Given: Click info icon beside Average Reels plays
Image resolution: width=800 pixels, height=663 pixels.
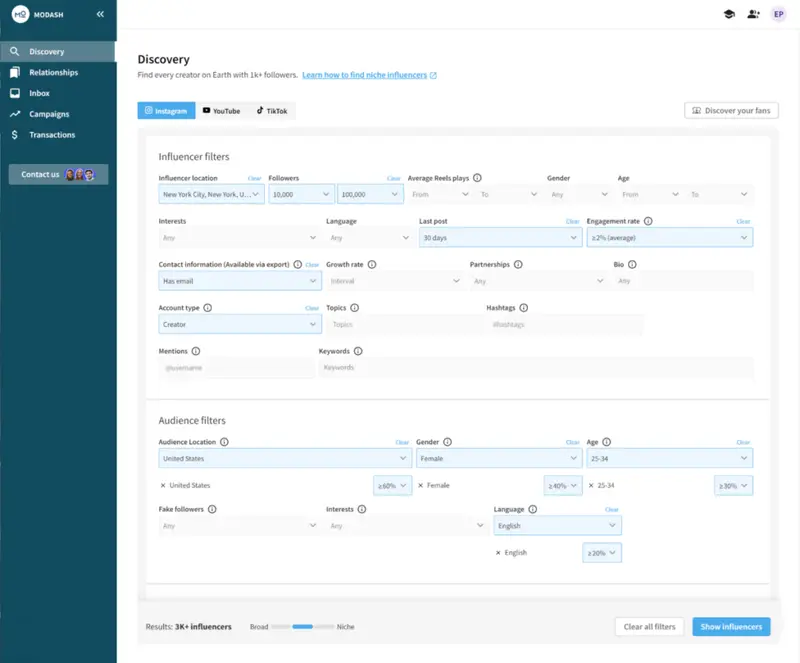Looking at the screenshot, I should (x=477, y=178).
